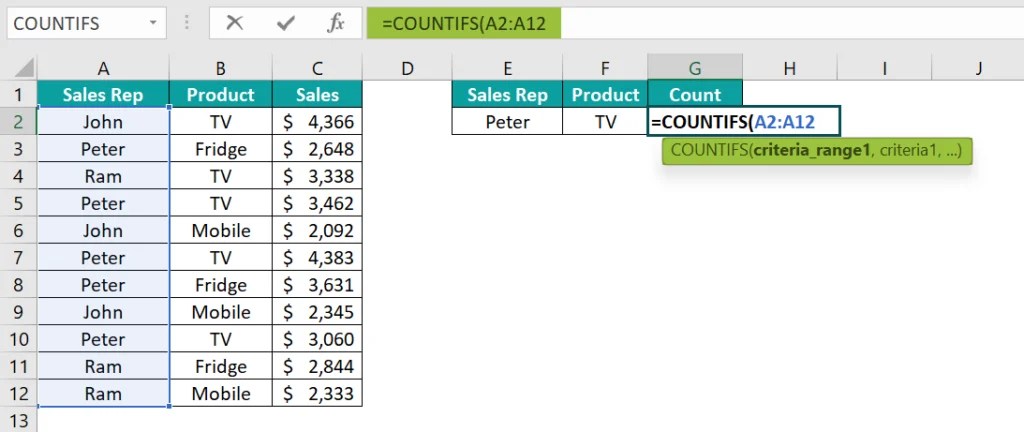Expand the Name Box dropdown arrow
1024x432 pixels.
[153, 23]
